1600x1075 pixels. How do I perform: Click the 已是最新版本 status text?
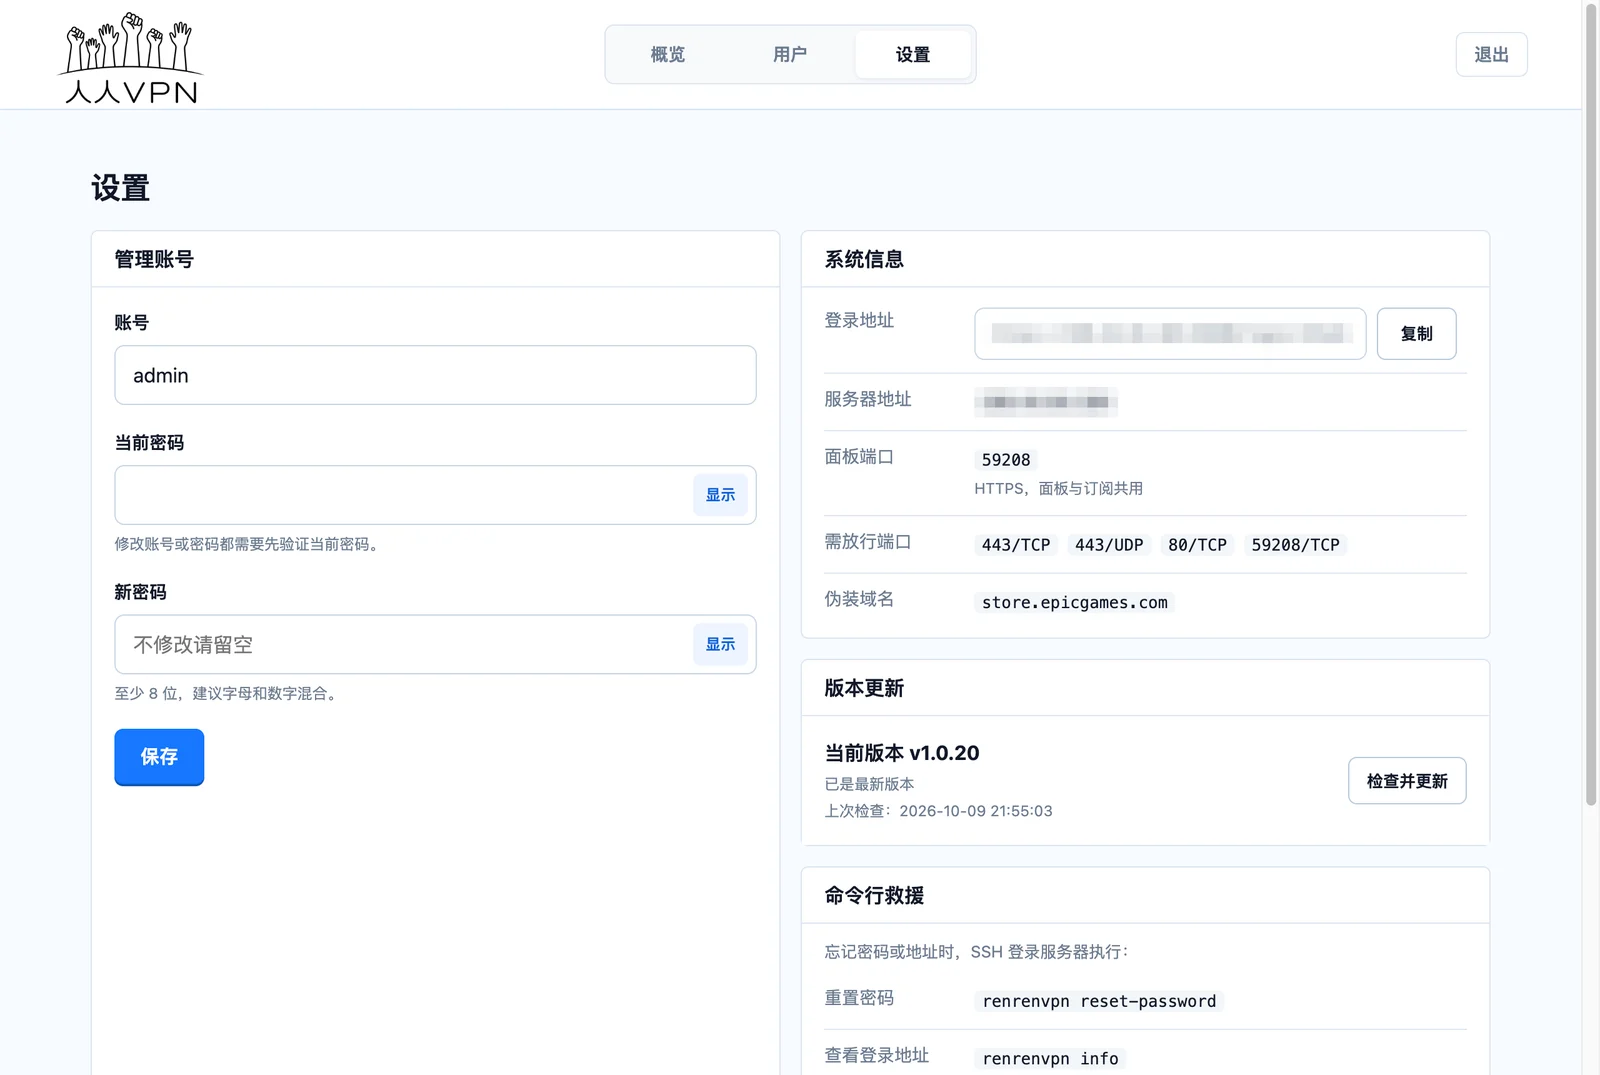869,784
